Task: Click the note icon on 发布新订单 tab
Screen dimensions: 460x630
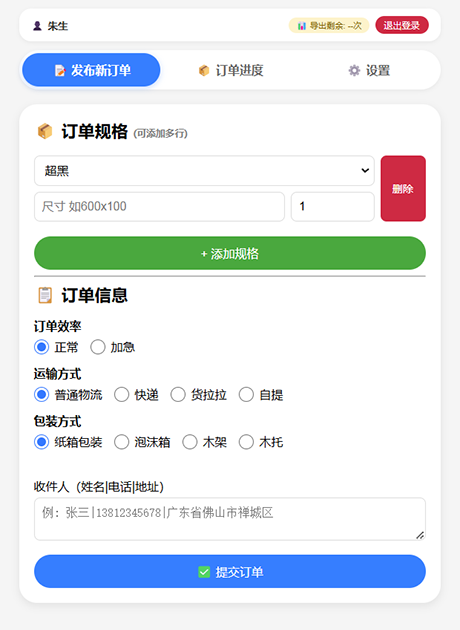Action: (x=60, y=71)
